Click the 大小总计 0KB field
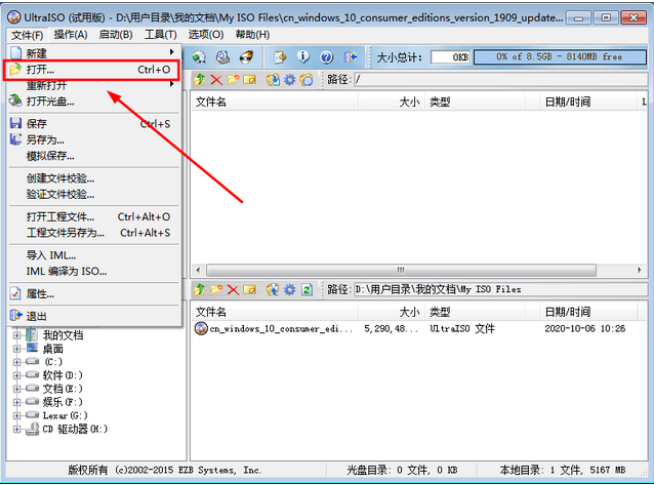 click(450, 57)
